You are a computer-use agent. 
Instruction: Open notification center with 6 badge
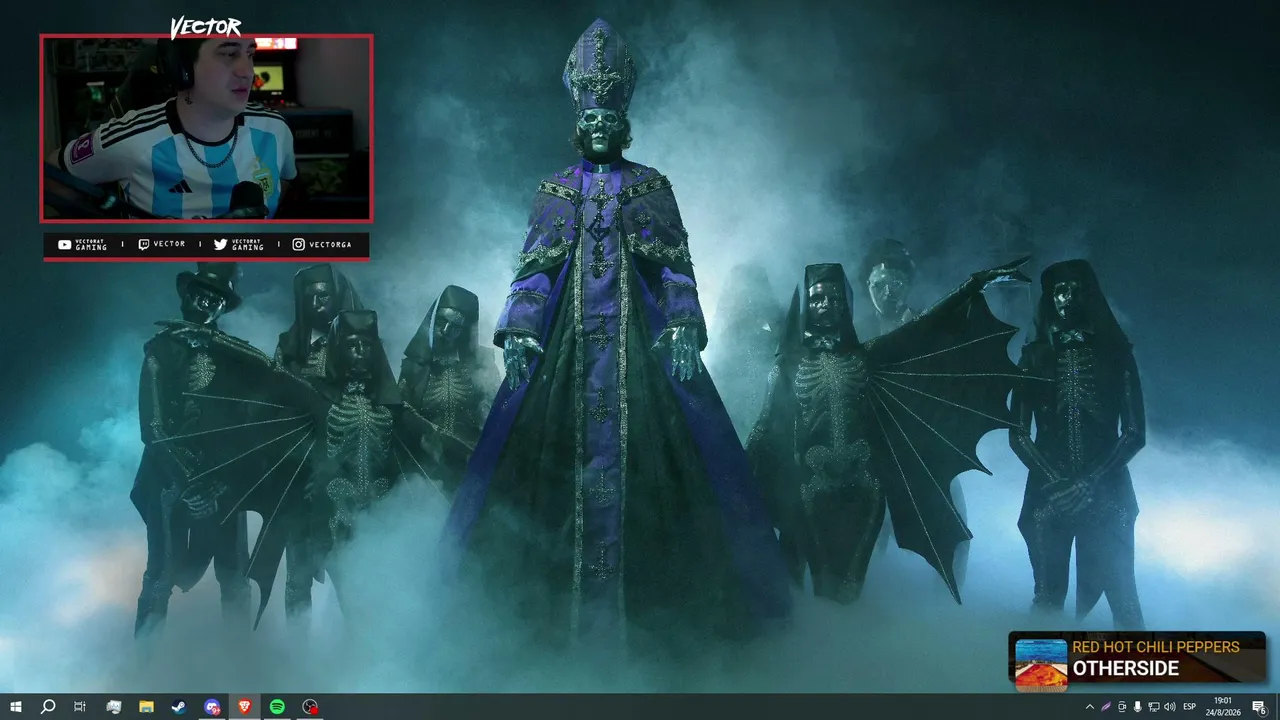pyautogui.click(x=1260, y=707)
